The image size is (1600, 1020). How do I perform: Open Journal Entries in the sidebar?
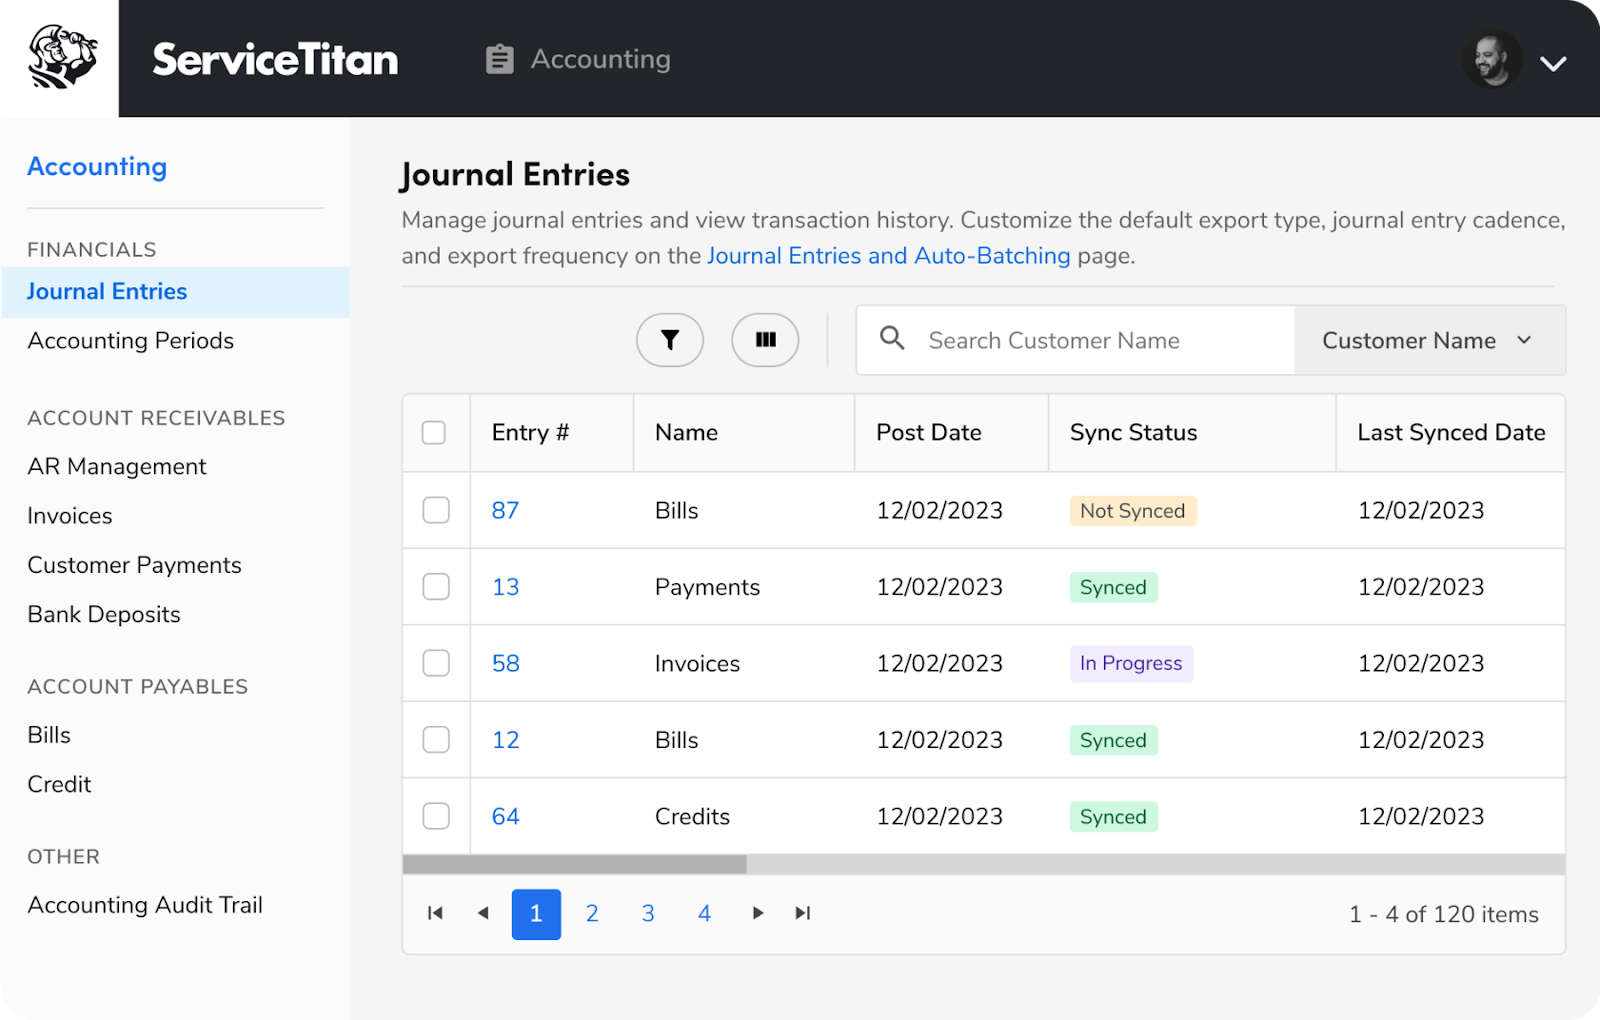[x=176, y=292]
